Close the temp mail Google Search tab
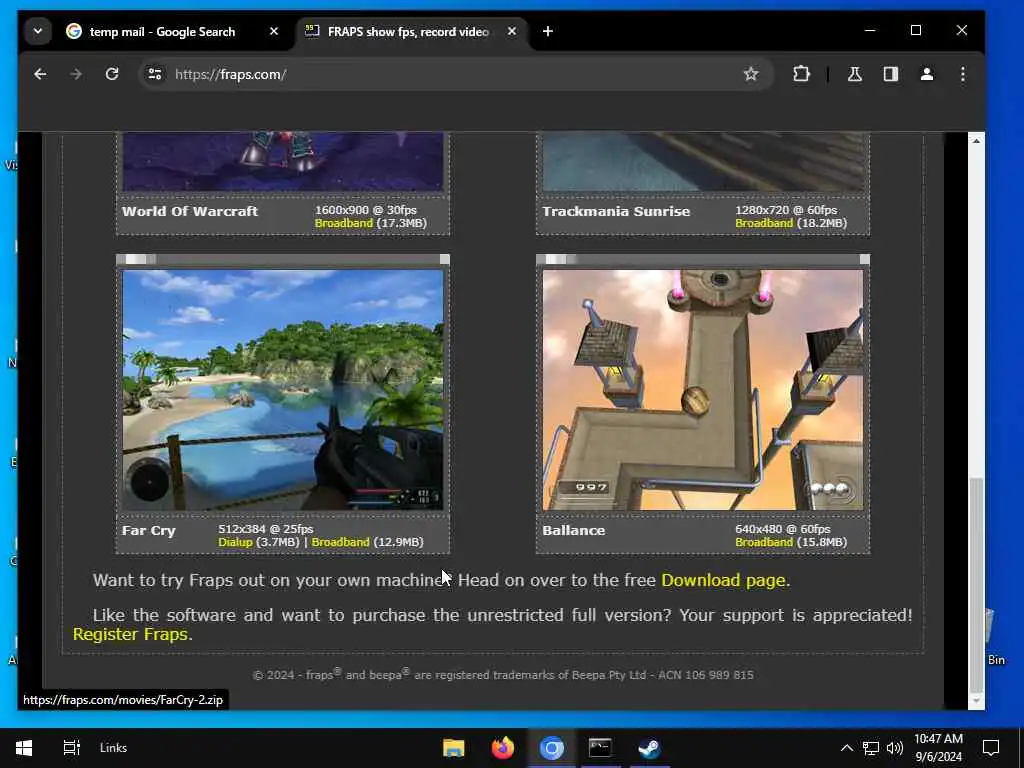Screen dimensions: 1024x768 (274, 31)
